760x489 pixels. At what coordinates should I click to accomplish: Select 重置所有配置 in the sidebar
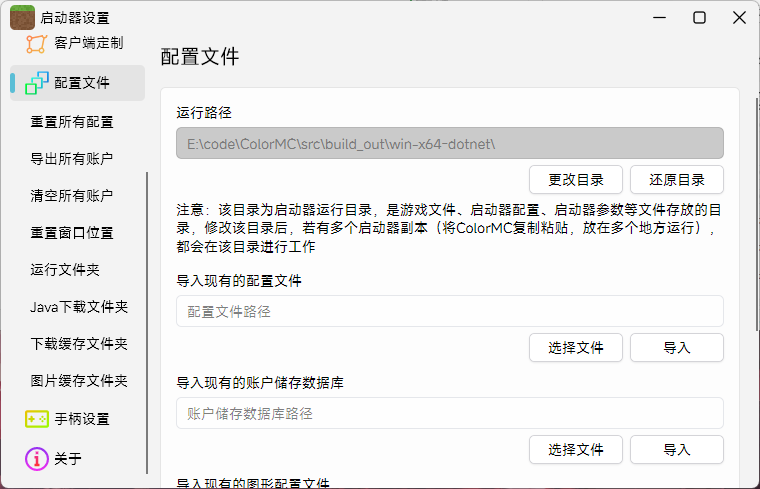(x=72, y=122)
